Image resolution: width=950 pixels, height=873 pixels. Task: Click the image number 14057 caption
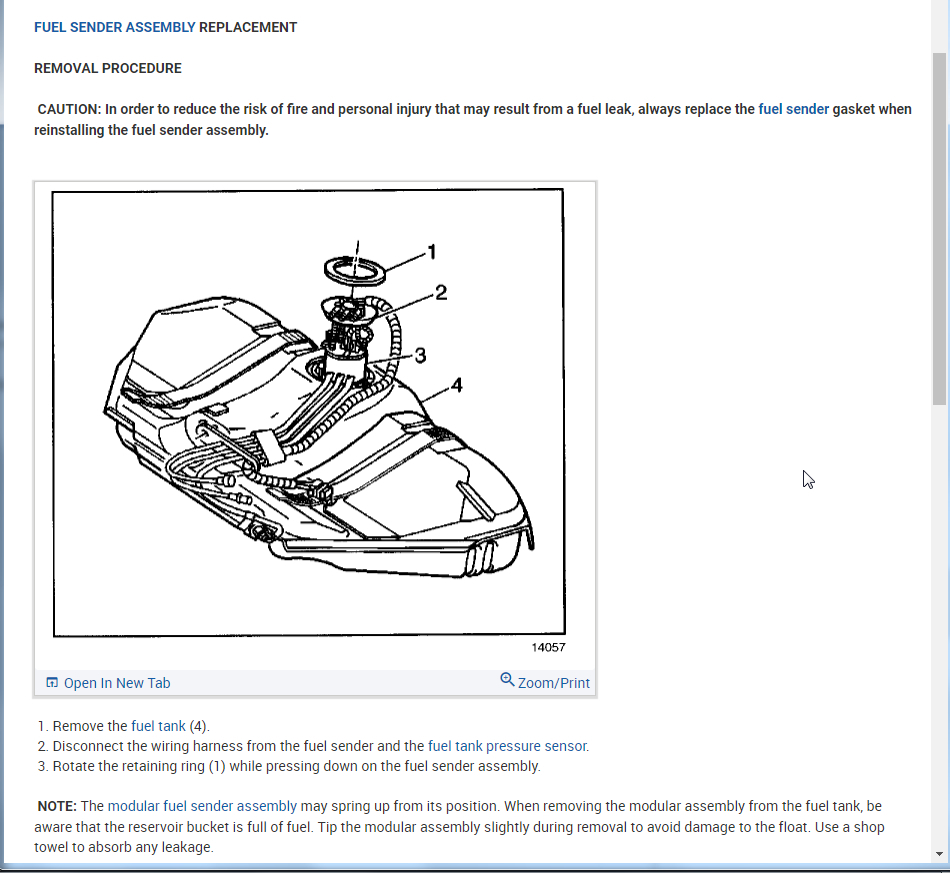(548, 648)
